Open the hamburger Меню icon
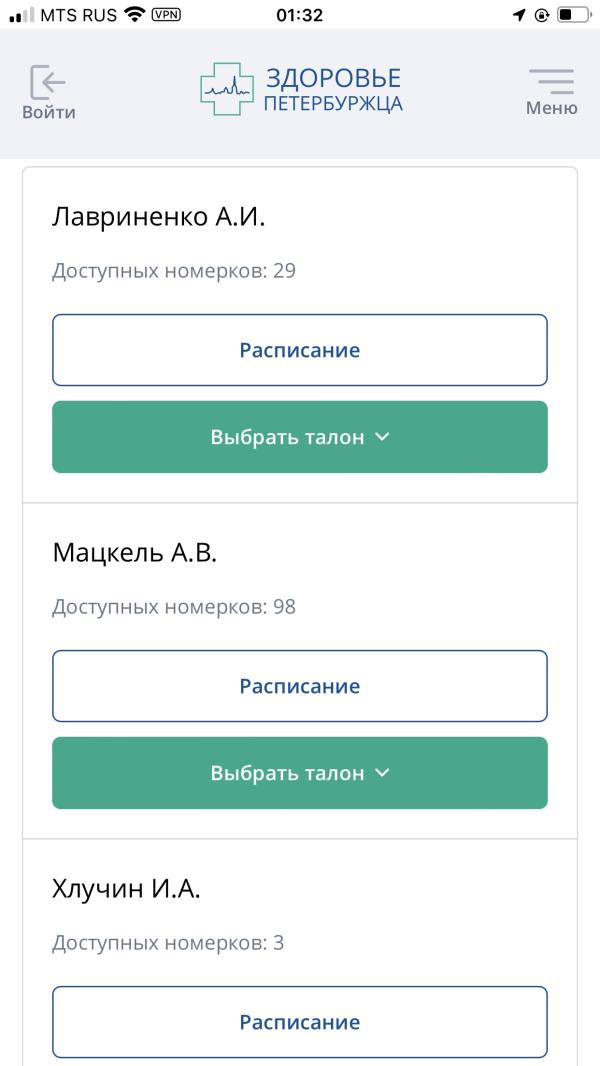 click(551, 81)
